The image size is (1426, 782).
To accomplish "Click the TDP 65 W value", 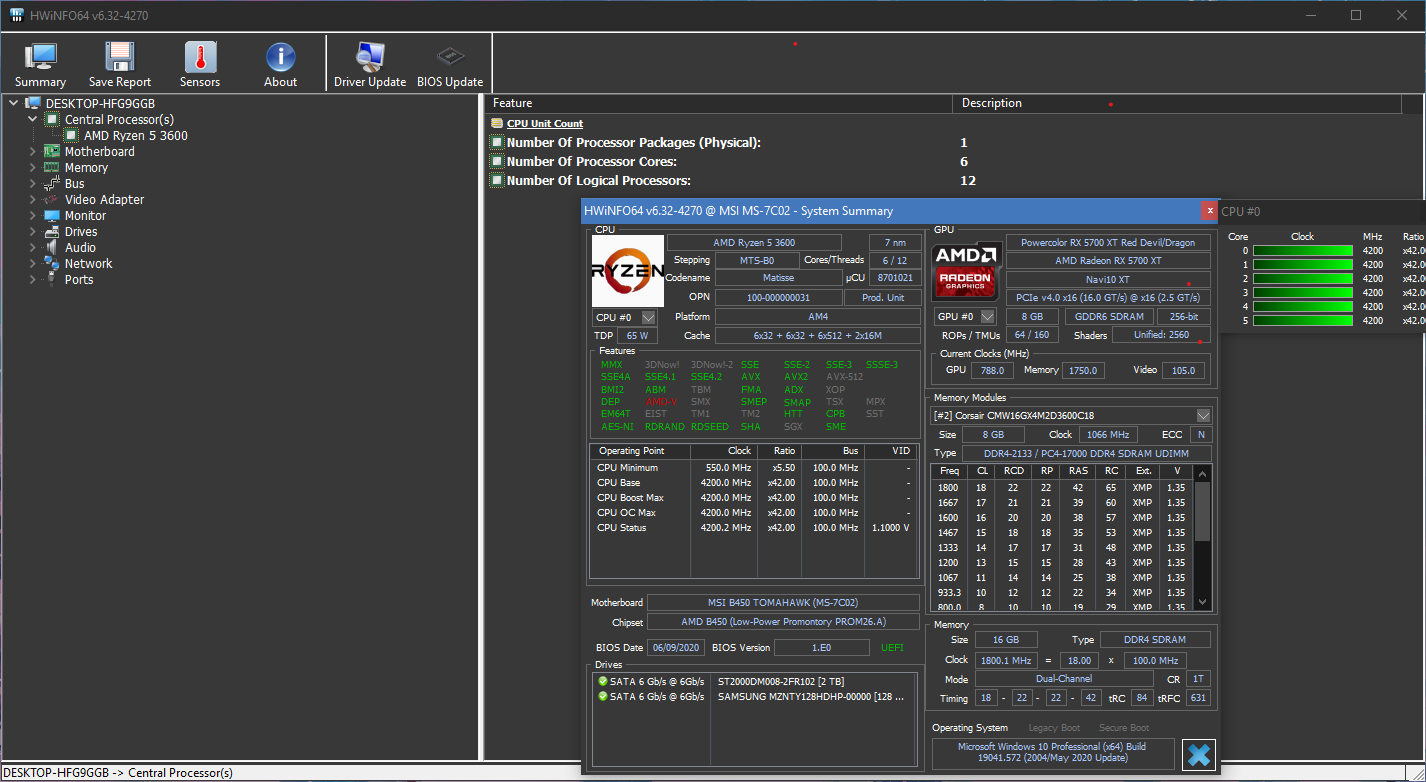I will [x=637, y=336].
